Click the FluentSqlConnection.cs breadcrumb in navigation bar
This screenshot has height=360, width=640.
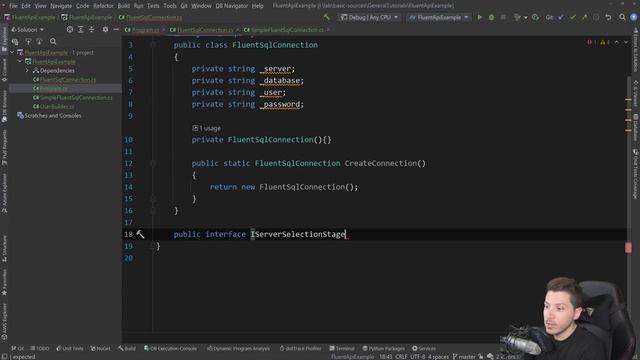coord(151,17)
